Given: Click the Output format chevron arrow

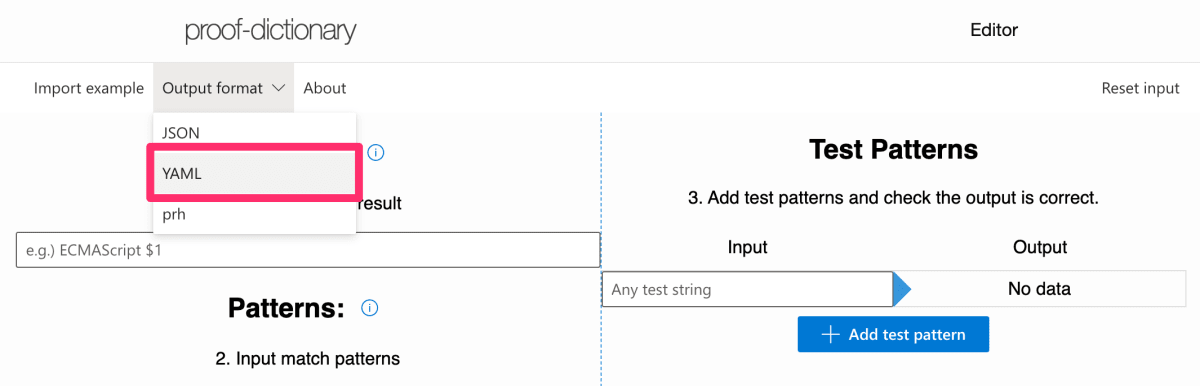Looking at the screenshot, I should click(278, 88).
